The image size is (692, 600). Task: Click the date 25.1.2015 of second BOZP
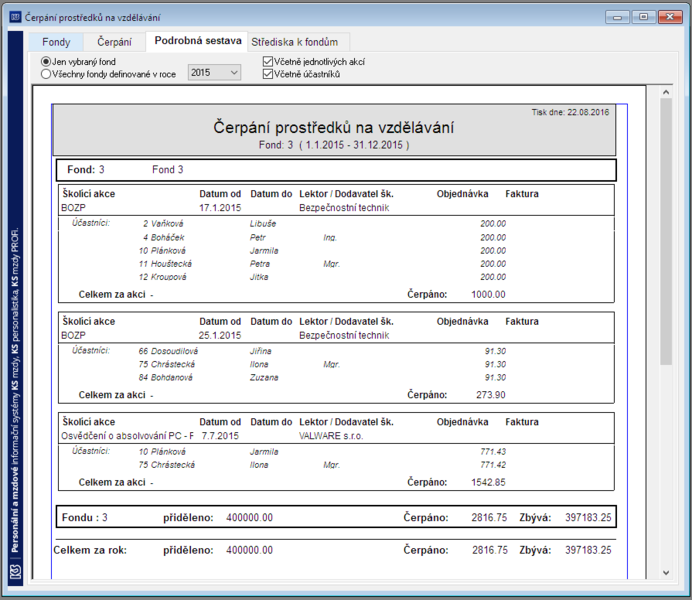point(220,336)
